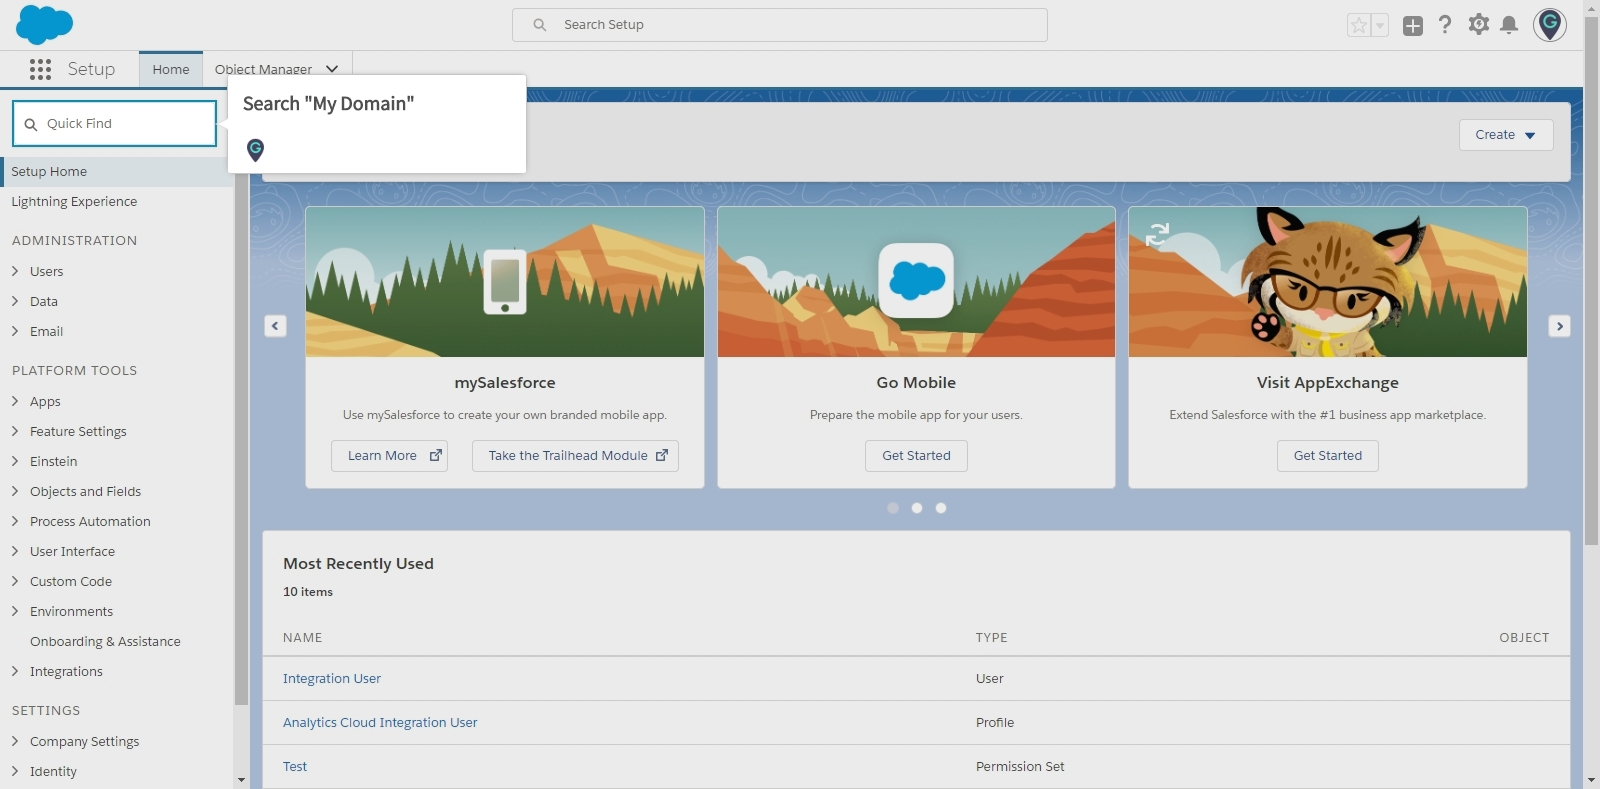This screenshot has height=789, width=1600.
Task: Click the NAME column header
Action: [303, 638]
